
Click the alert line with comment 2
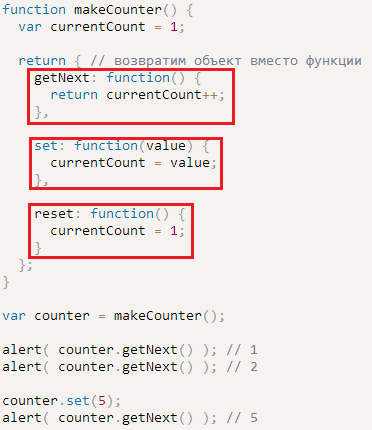click(130, 367)
